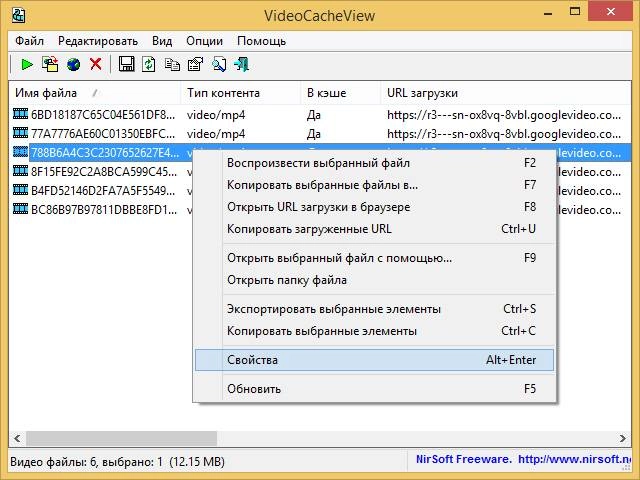640x480 pixels.
Task: Sort by Тип контента column header
Action: tap(241, 93)
